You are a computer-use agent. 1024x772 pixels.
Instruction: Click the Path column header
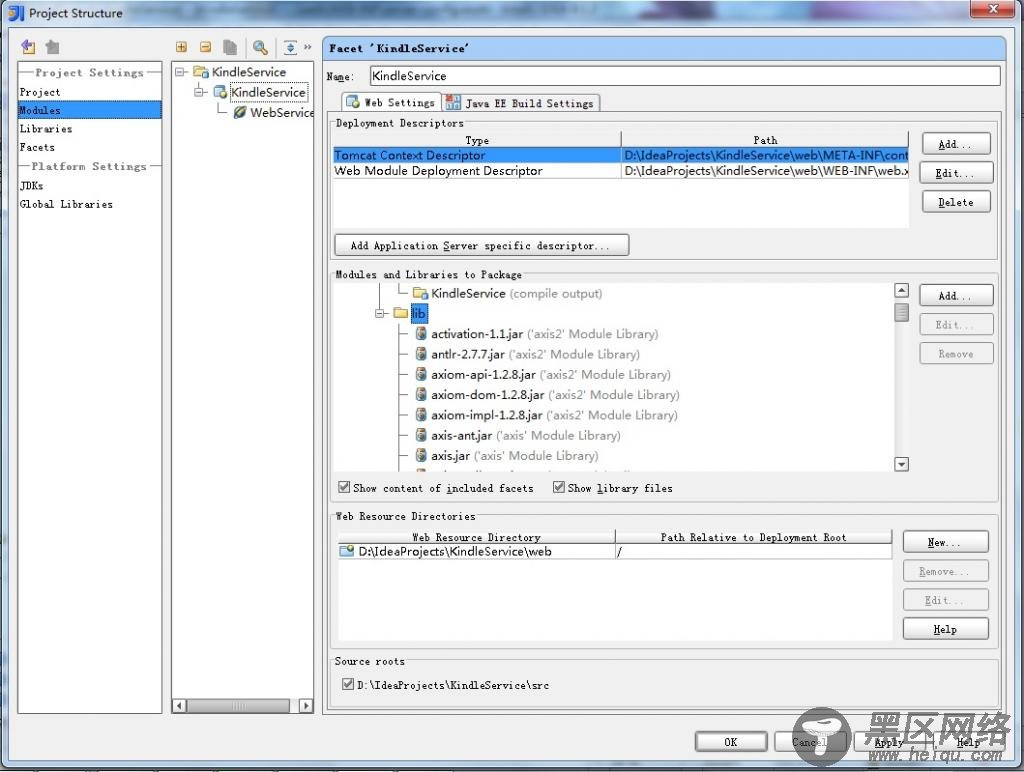pyautogui.click(x=765, y=140)
